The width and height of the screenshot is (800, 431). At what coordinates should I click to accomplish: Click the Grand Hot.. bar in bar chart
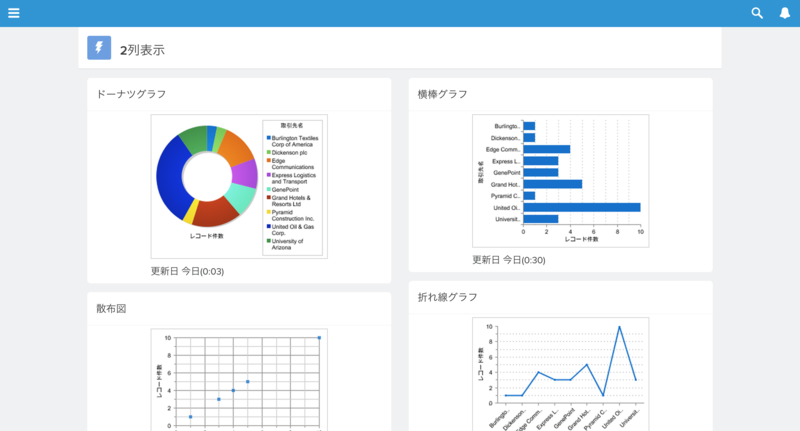[x=553, y=184]
